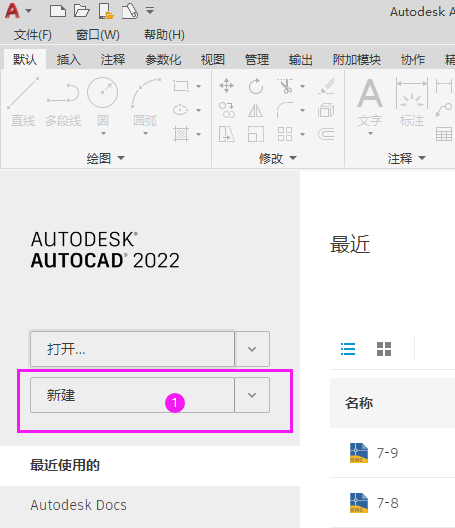This screenshot has width=455, height=528.
Task: Switch to the 视图 ribbon tab
Action: click(213, 60)
